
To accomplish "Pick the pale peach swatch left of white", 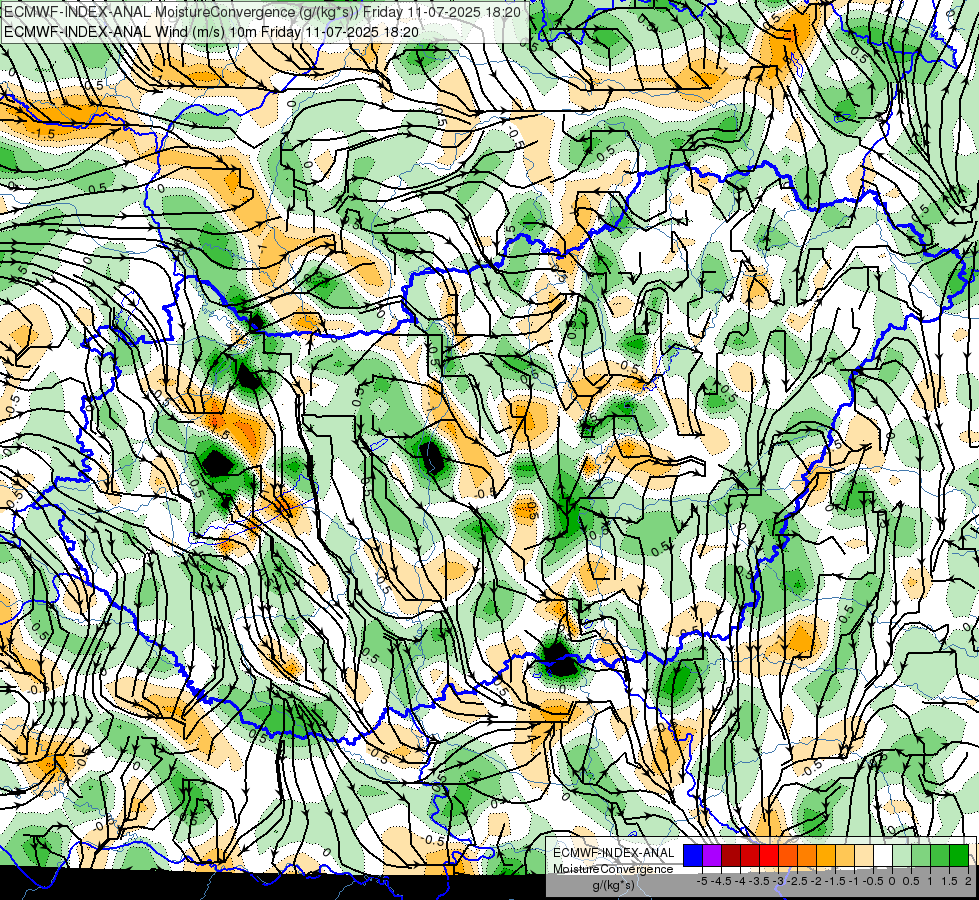I will (x=864, y=856).
